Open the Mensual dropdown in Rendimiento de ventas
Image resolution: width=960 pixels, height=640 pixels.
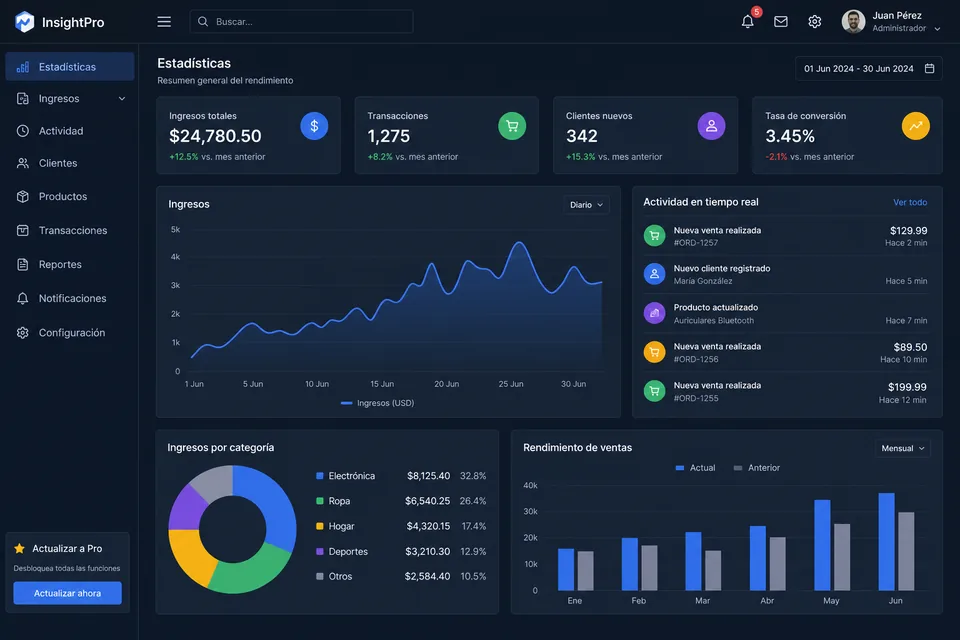pyautogui.click(x=902, y=448)
